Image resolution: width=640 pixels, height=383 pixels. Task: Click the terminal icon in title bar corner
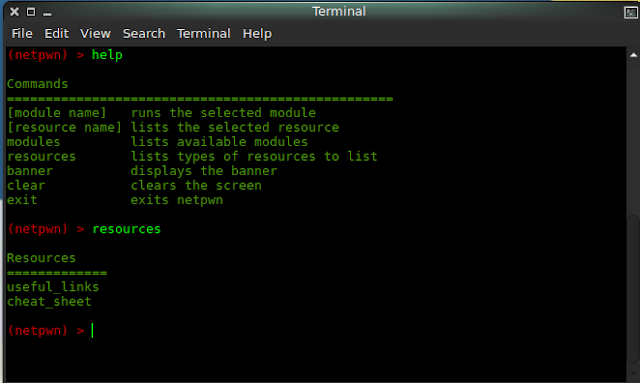631,12
